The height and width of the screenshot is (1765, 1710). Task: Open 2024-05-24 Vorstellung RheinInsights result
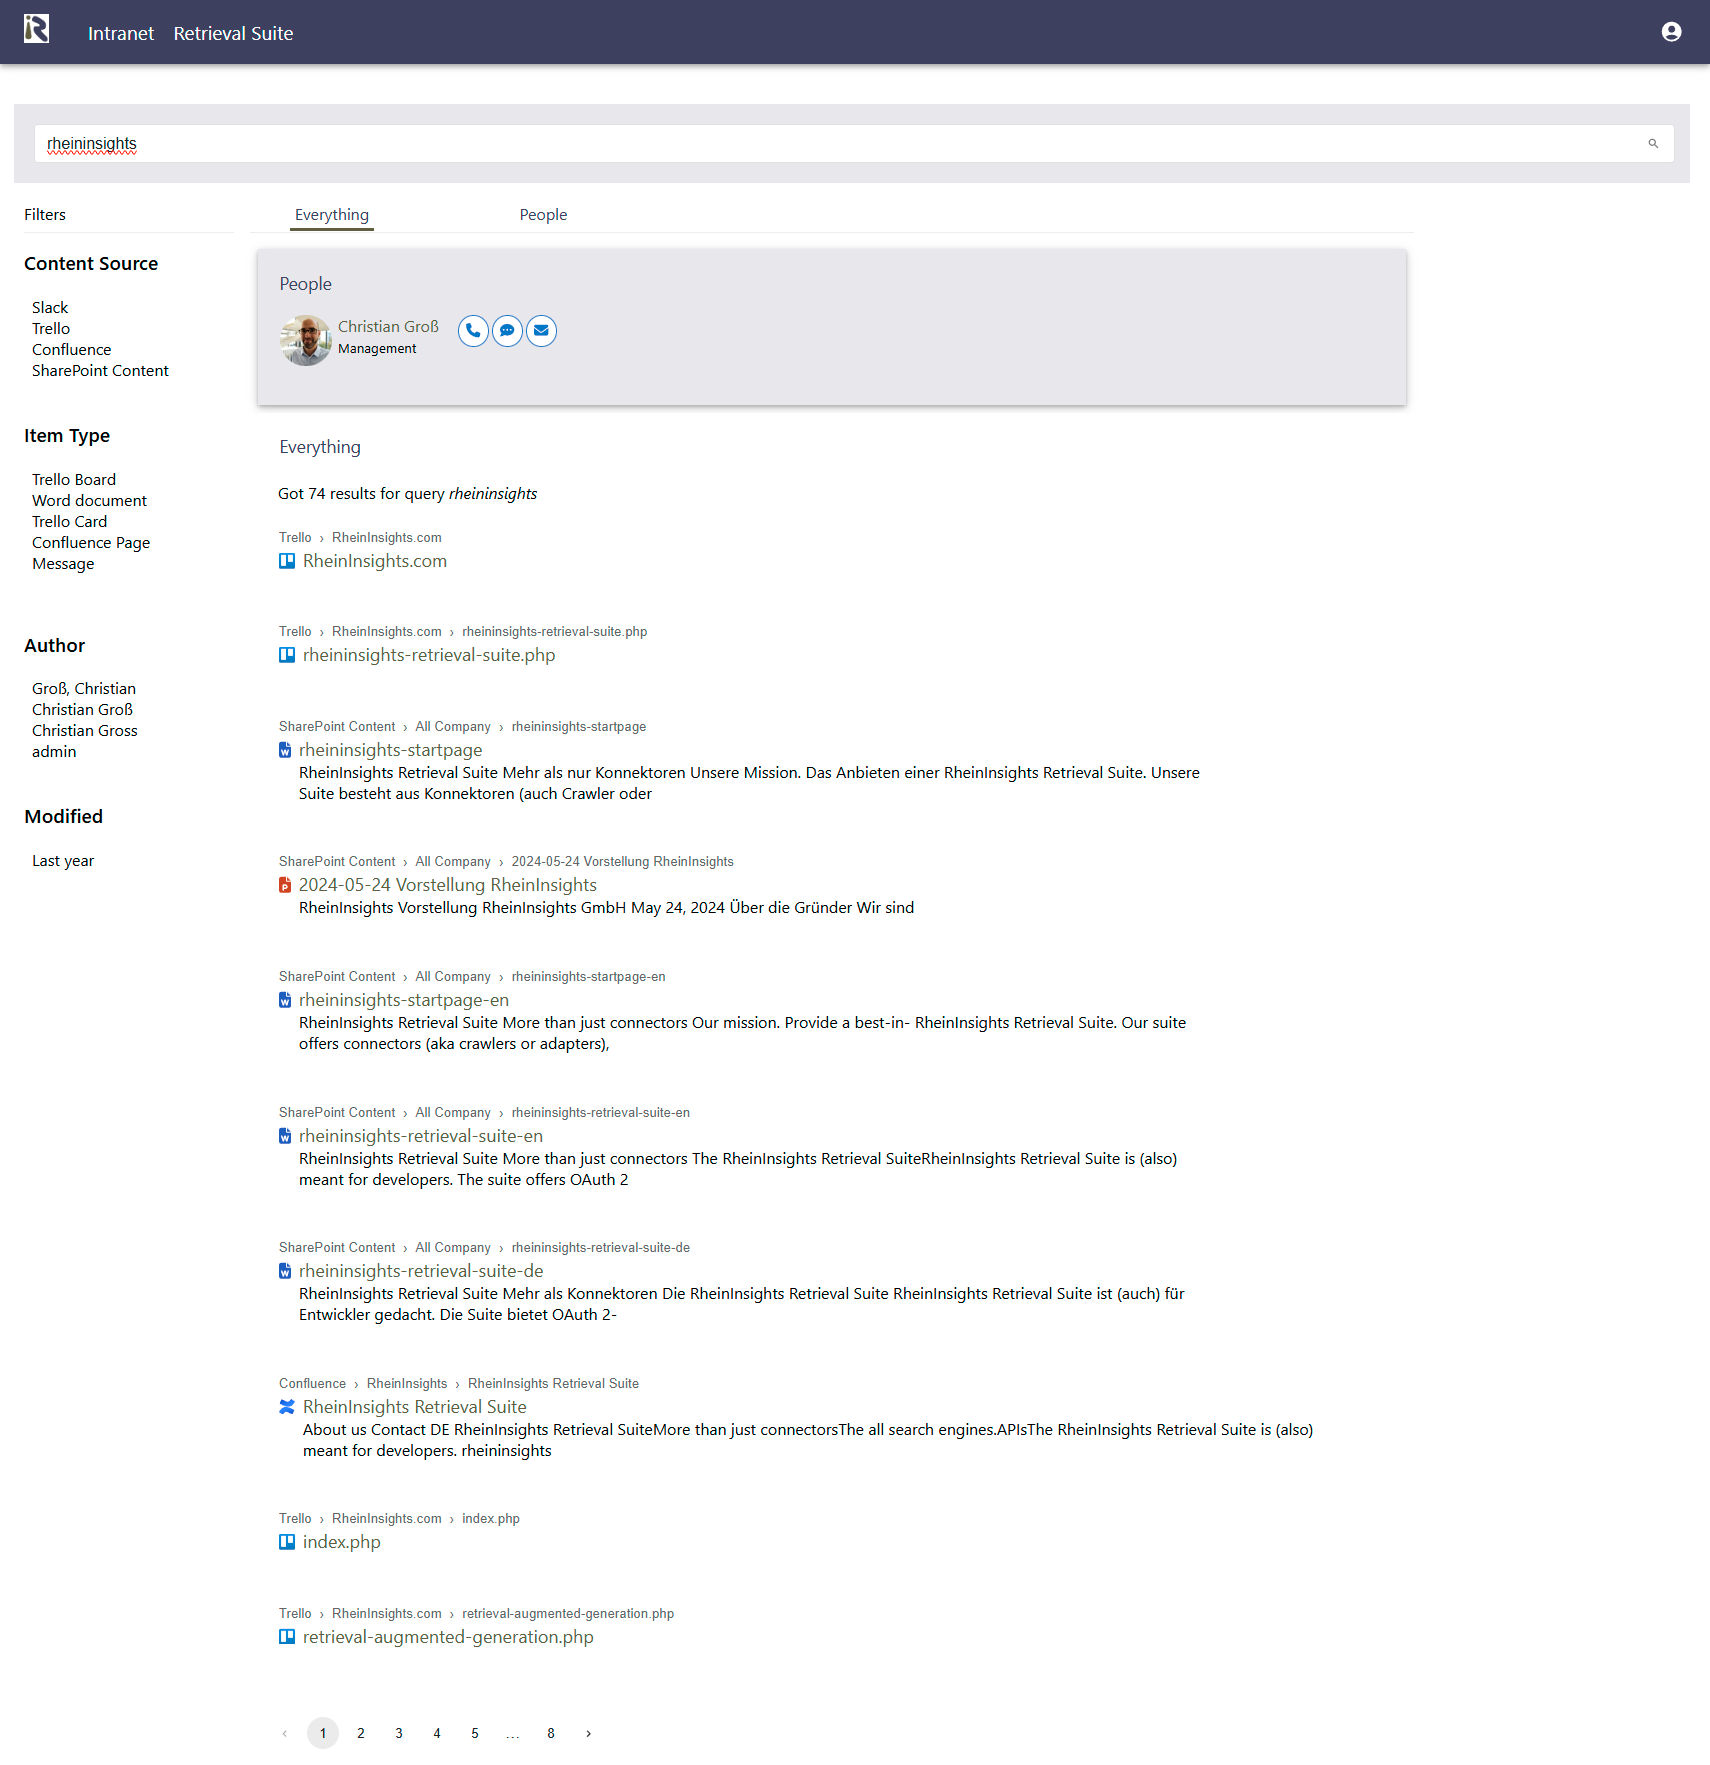coord(448,885)
